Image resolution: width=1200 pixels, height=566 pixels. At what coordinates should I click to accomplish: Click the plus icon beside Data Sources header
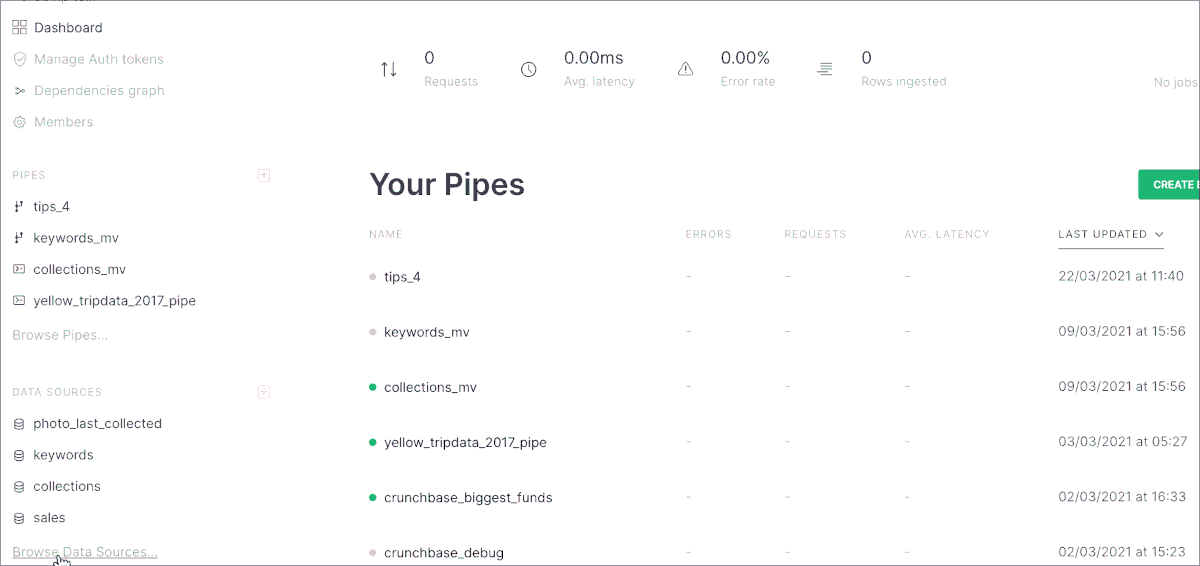click(x=264, y=392)
